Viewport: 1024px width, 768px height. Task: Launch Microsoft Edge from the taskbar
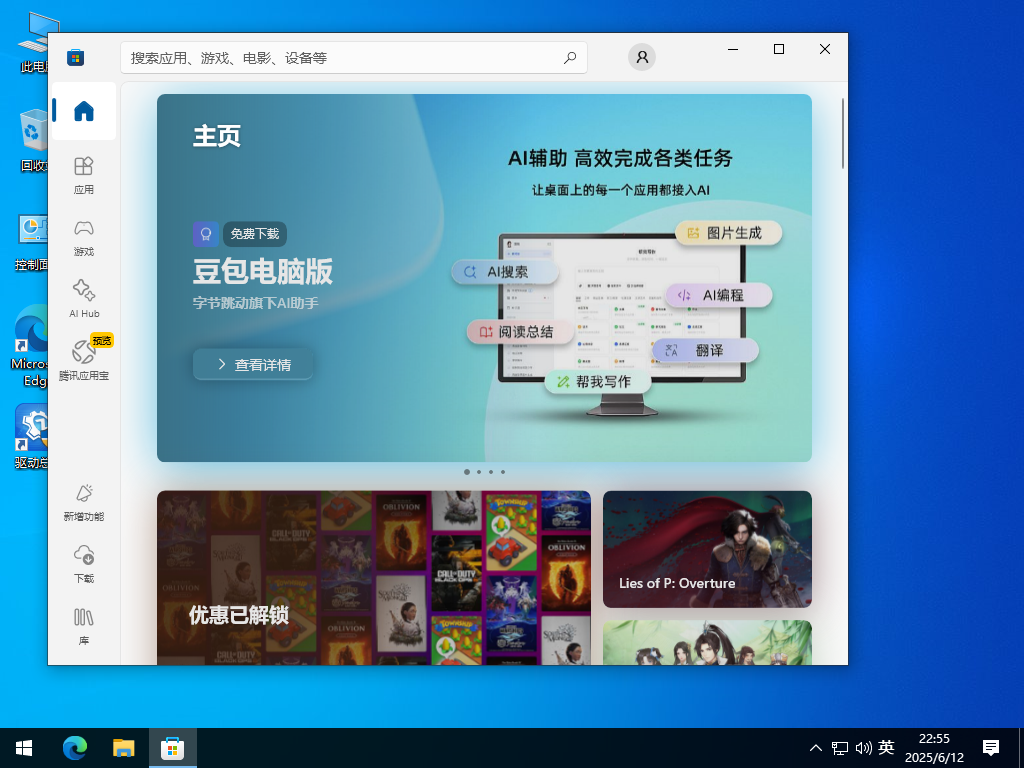pos(74,748)
